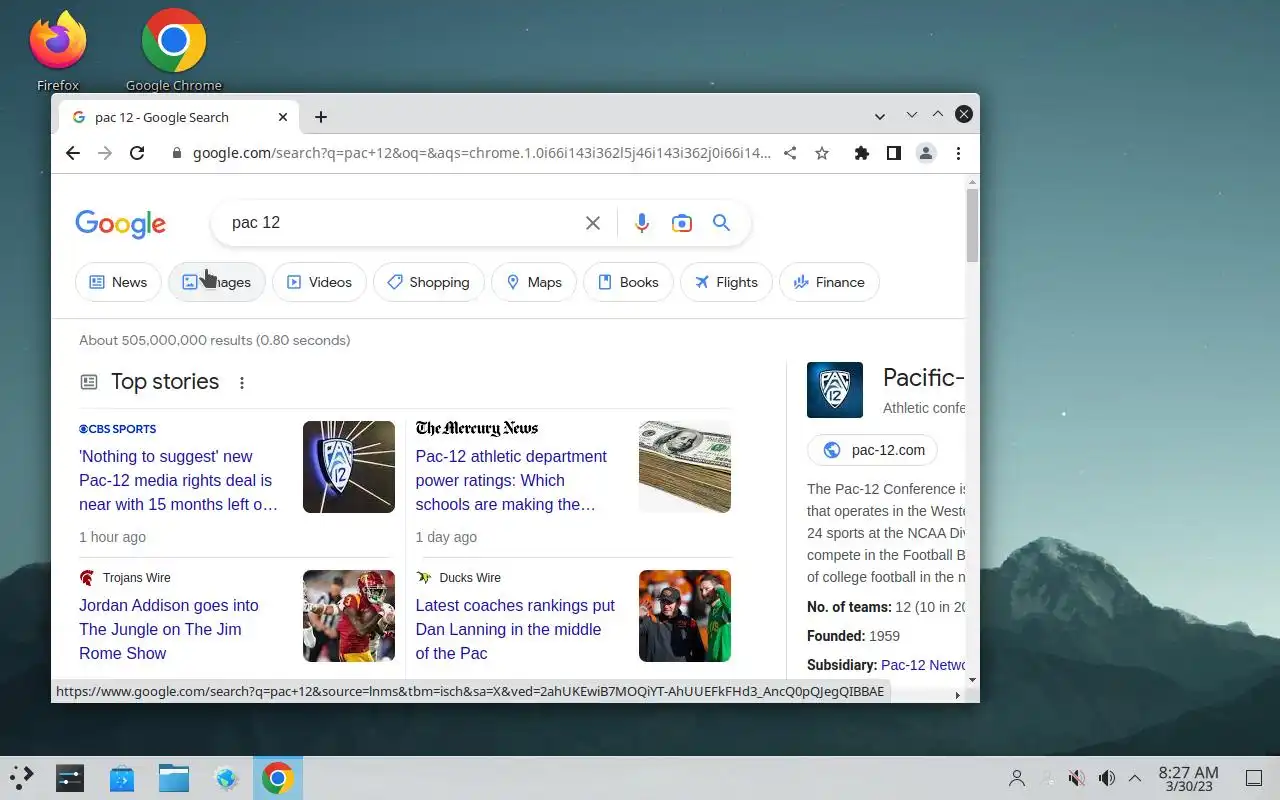Expand the hidden system tray icons arrow

[1135, 778]
